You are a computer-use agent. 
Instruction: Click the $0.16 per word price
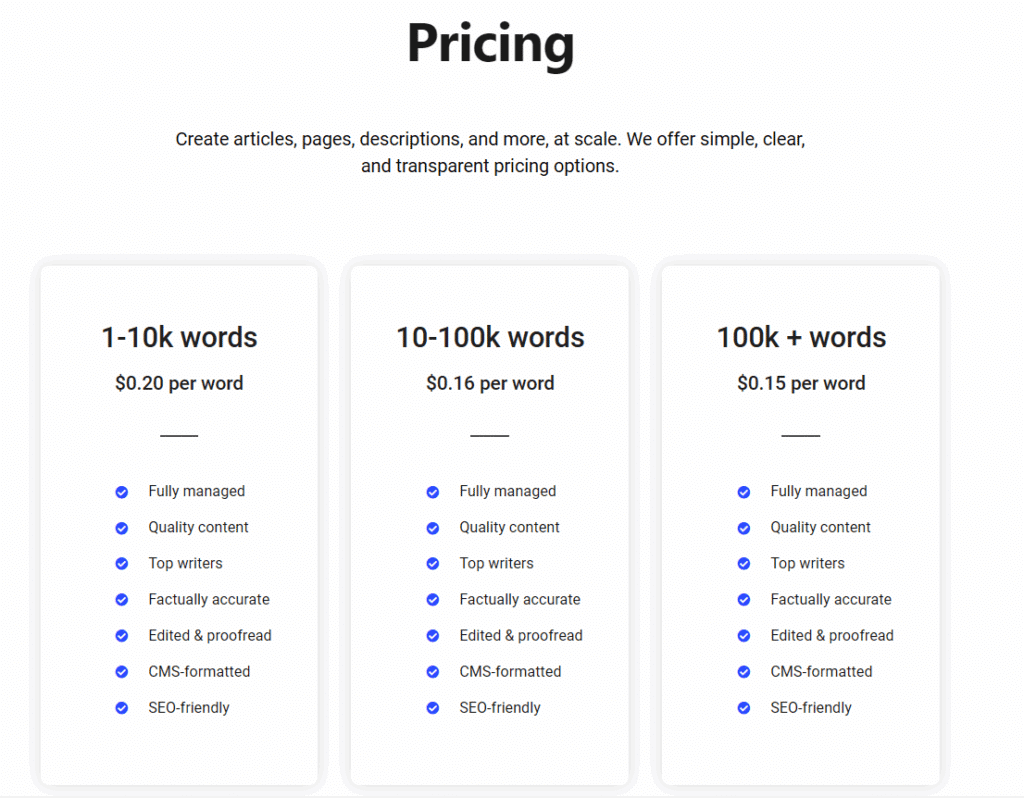490,383
